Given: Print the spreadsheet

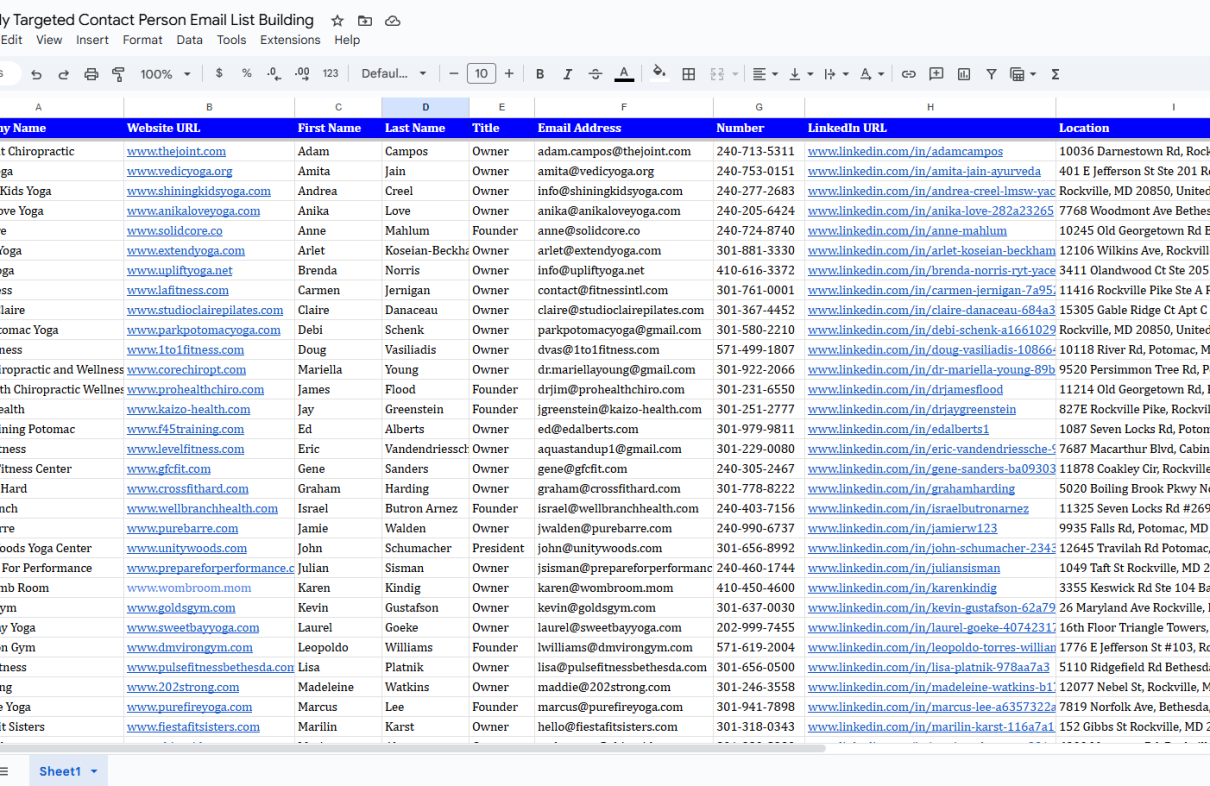Looking at the screenshot, I should click(x=91, y=74).
